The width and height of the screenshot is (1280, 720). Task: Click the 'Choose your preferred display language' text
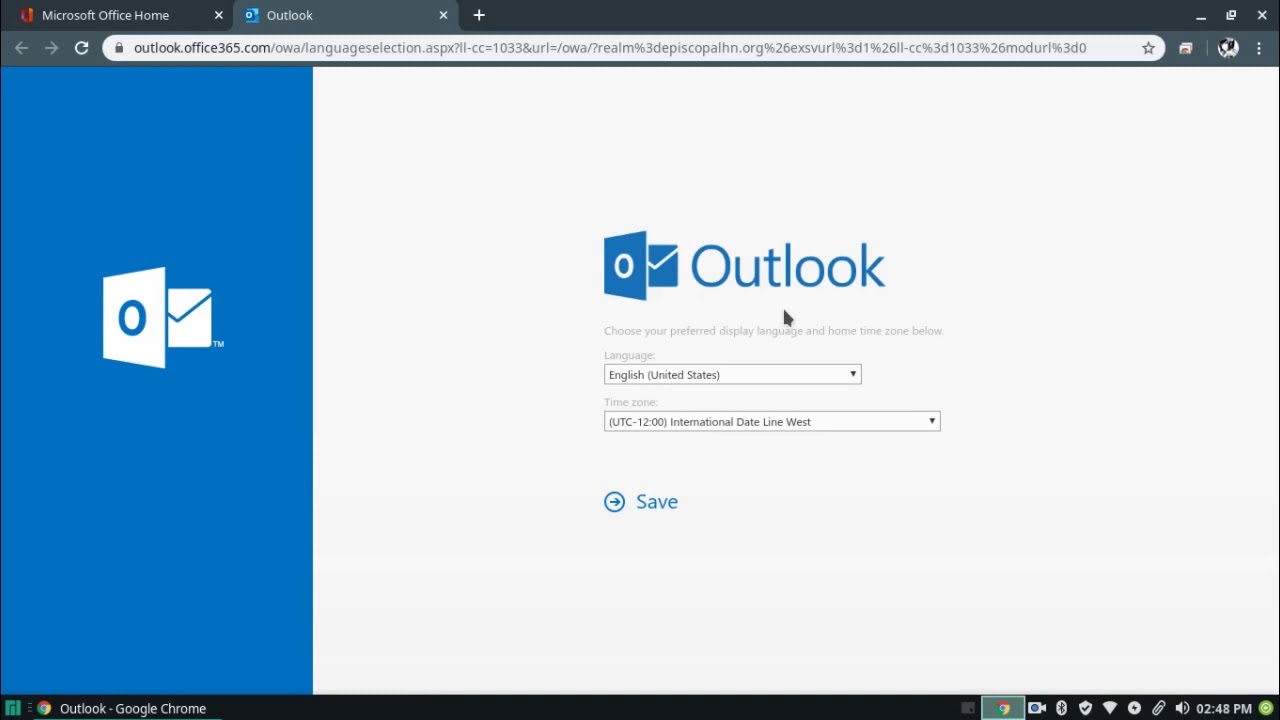point(774,331)
